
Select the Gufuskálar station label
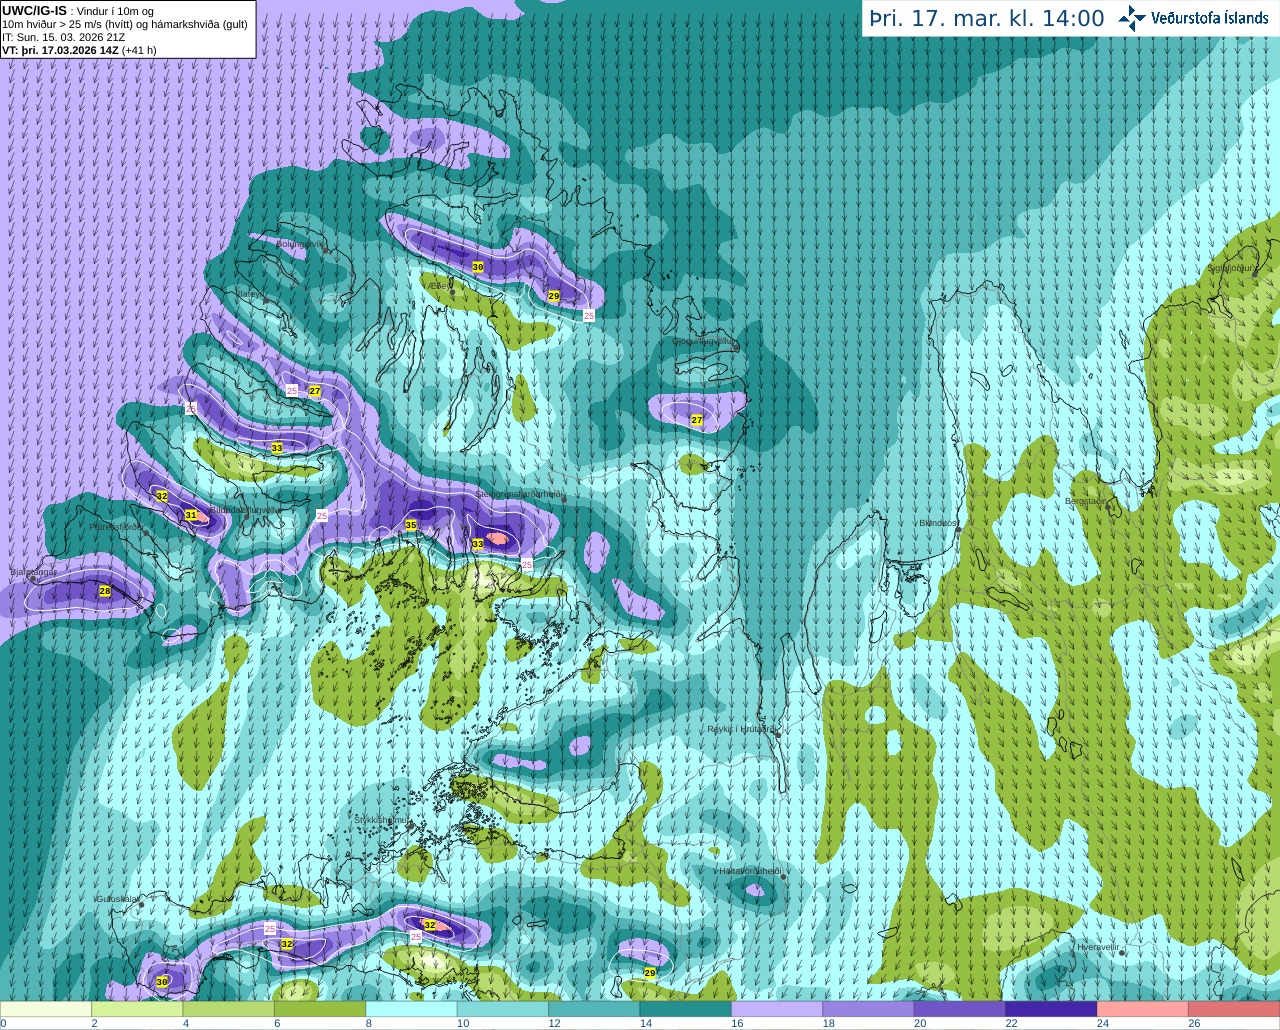[x=117, y=899]
